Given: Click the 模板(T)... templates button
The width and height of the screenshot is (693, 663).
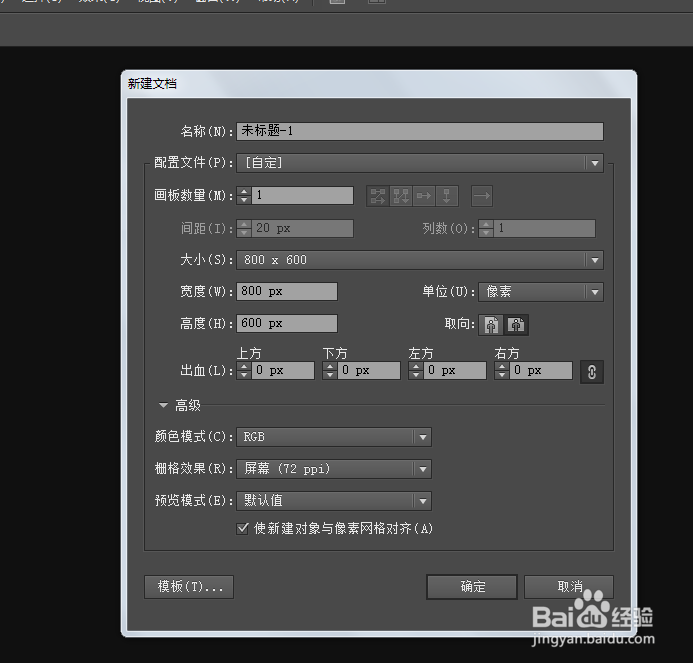Looking at the screenshot, I should click(189, 587).
